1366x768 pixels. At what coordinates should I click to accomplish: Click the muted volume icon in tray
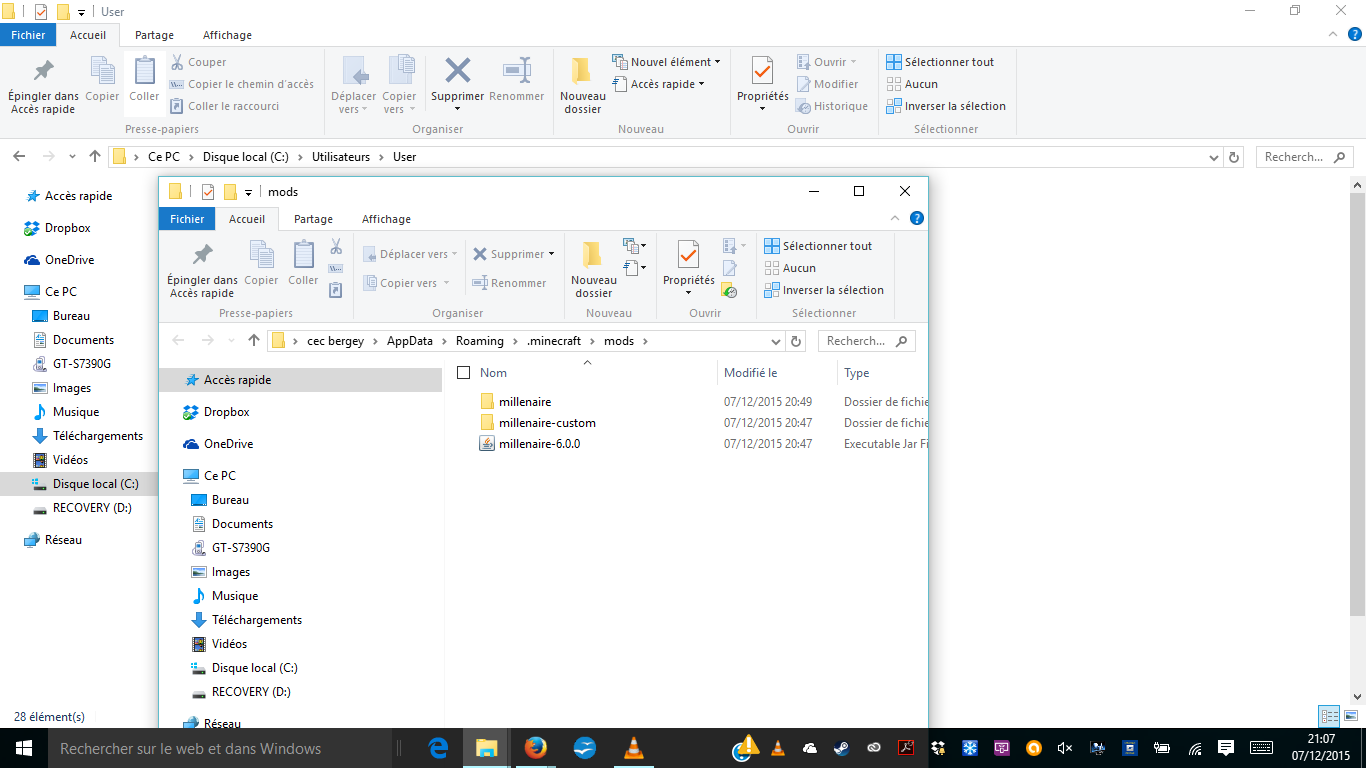(x=1065, y=748)
